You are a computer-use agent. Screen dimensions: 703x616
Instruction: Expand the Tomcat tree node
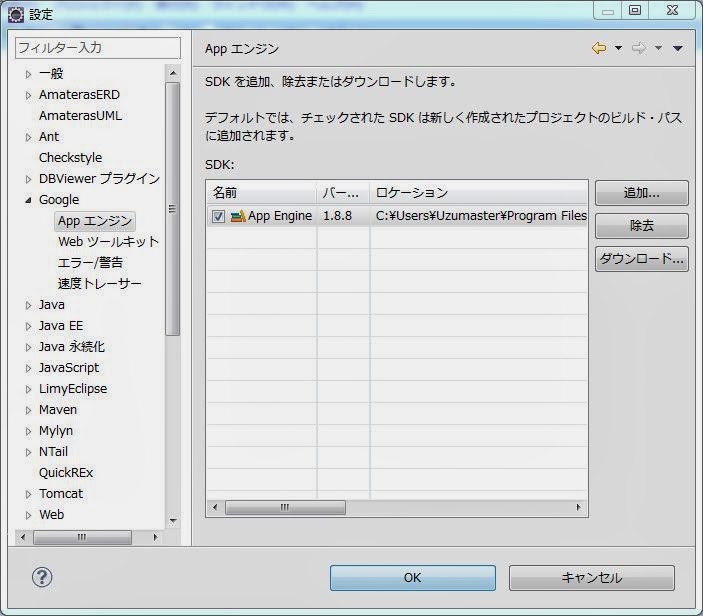point(28,494)
